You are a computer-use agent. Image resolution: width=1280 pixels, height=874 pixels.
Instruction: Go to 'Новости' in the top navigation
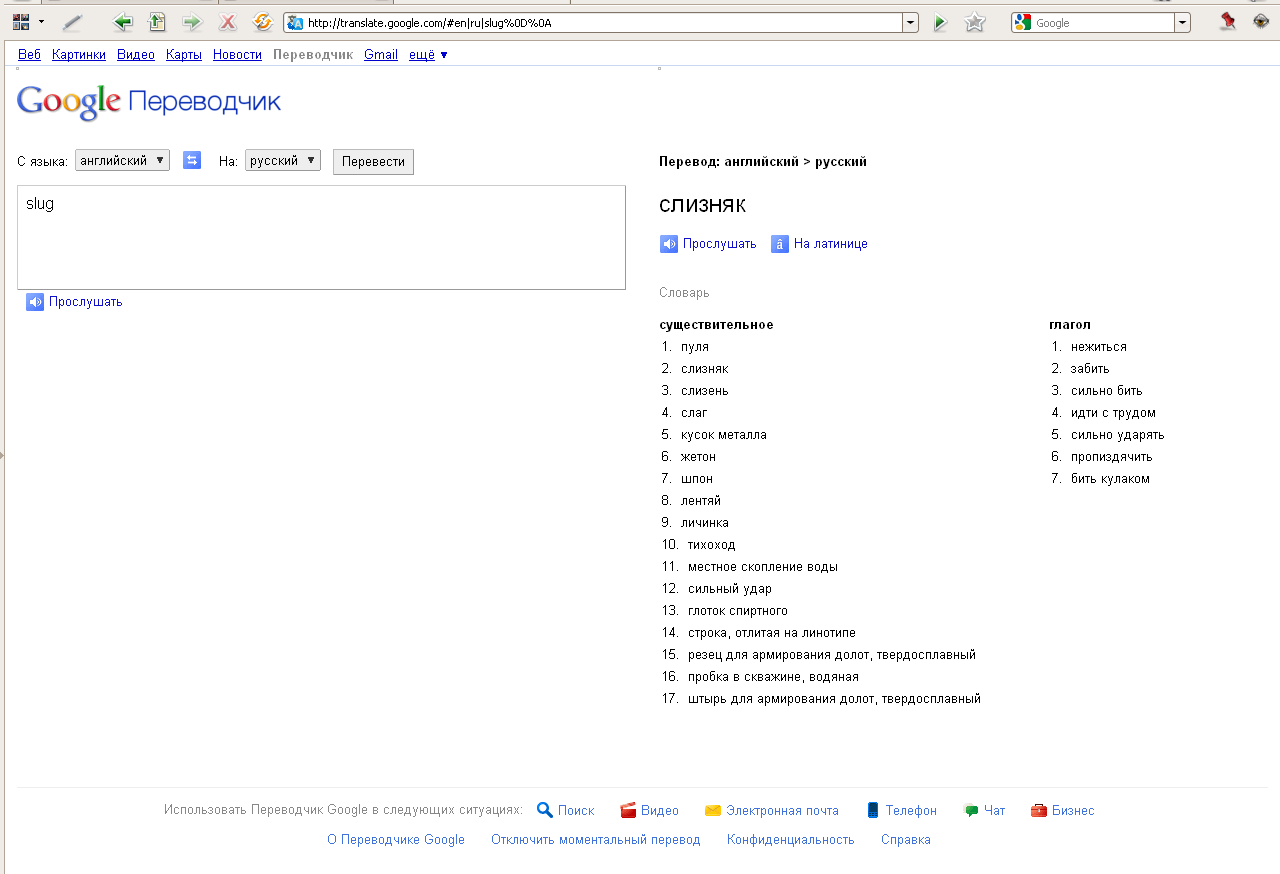pos(237,55)
